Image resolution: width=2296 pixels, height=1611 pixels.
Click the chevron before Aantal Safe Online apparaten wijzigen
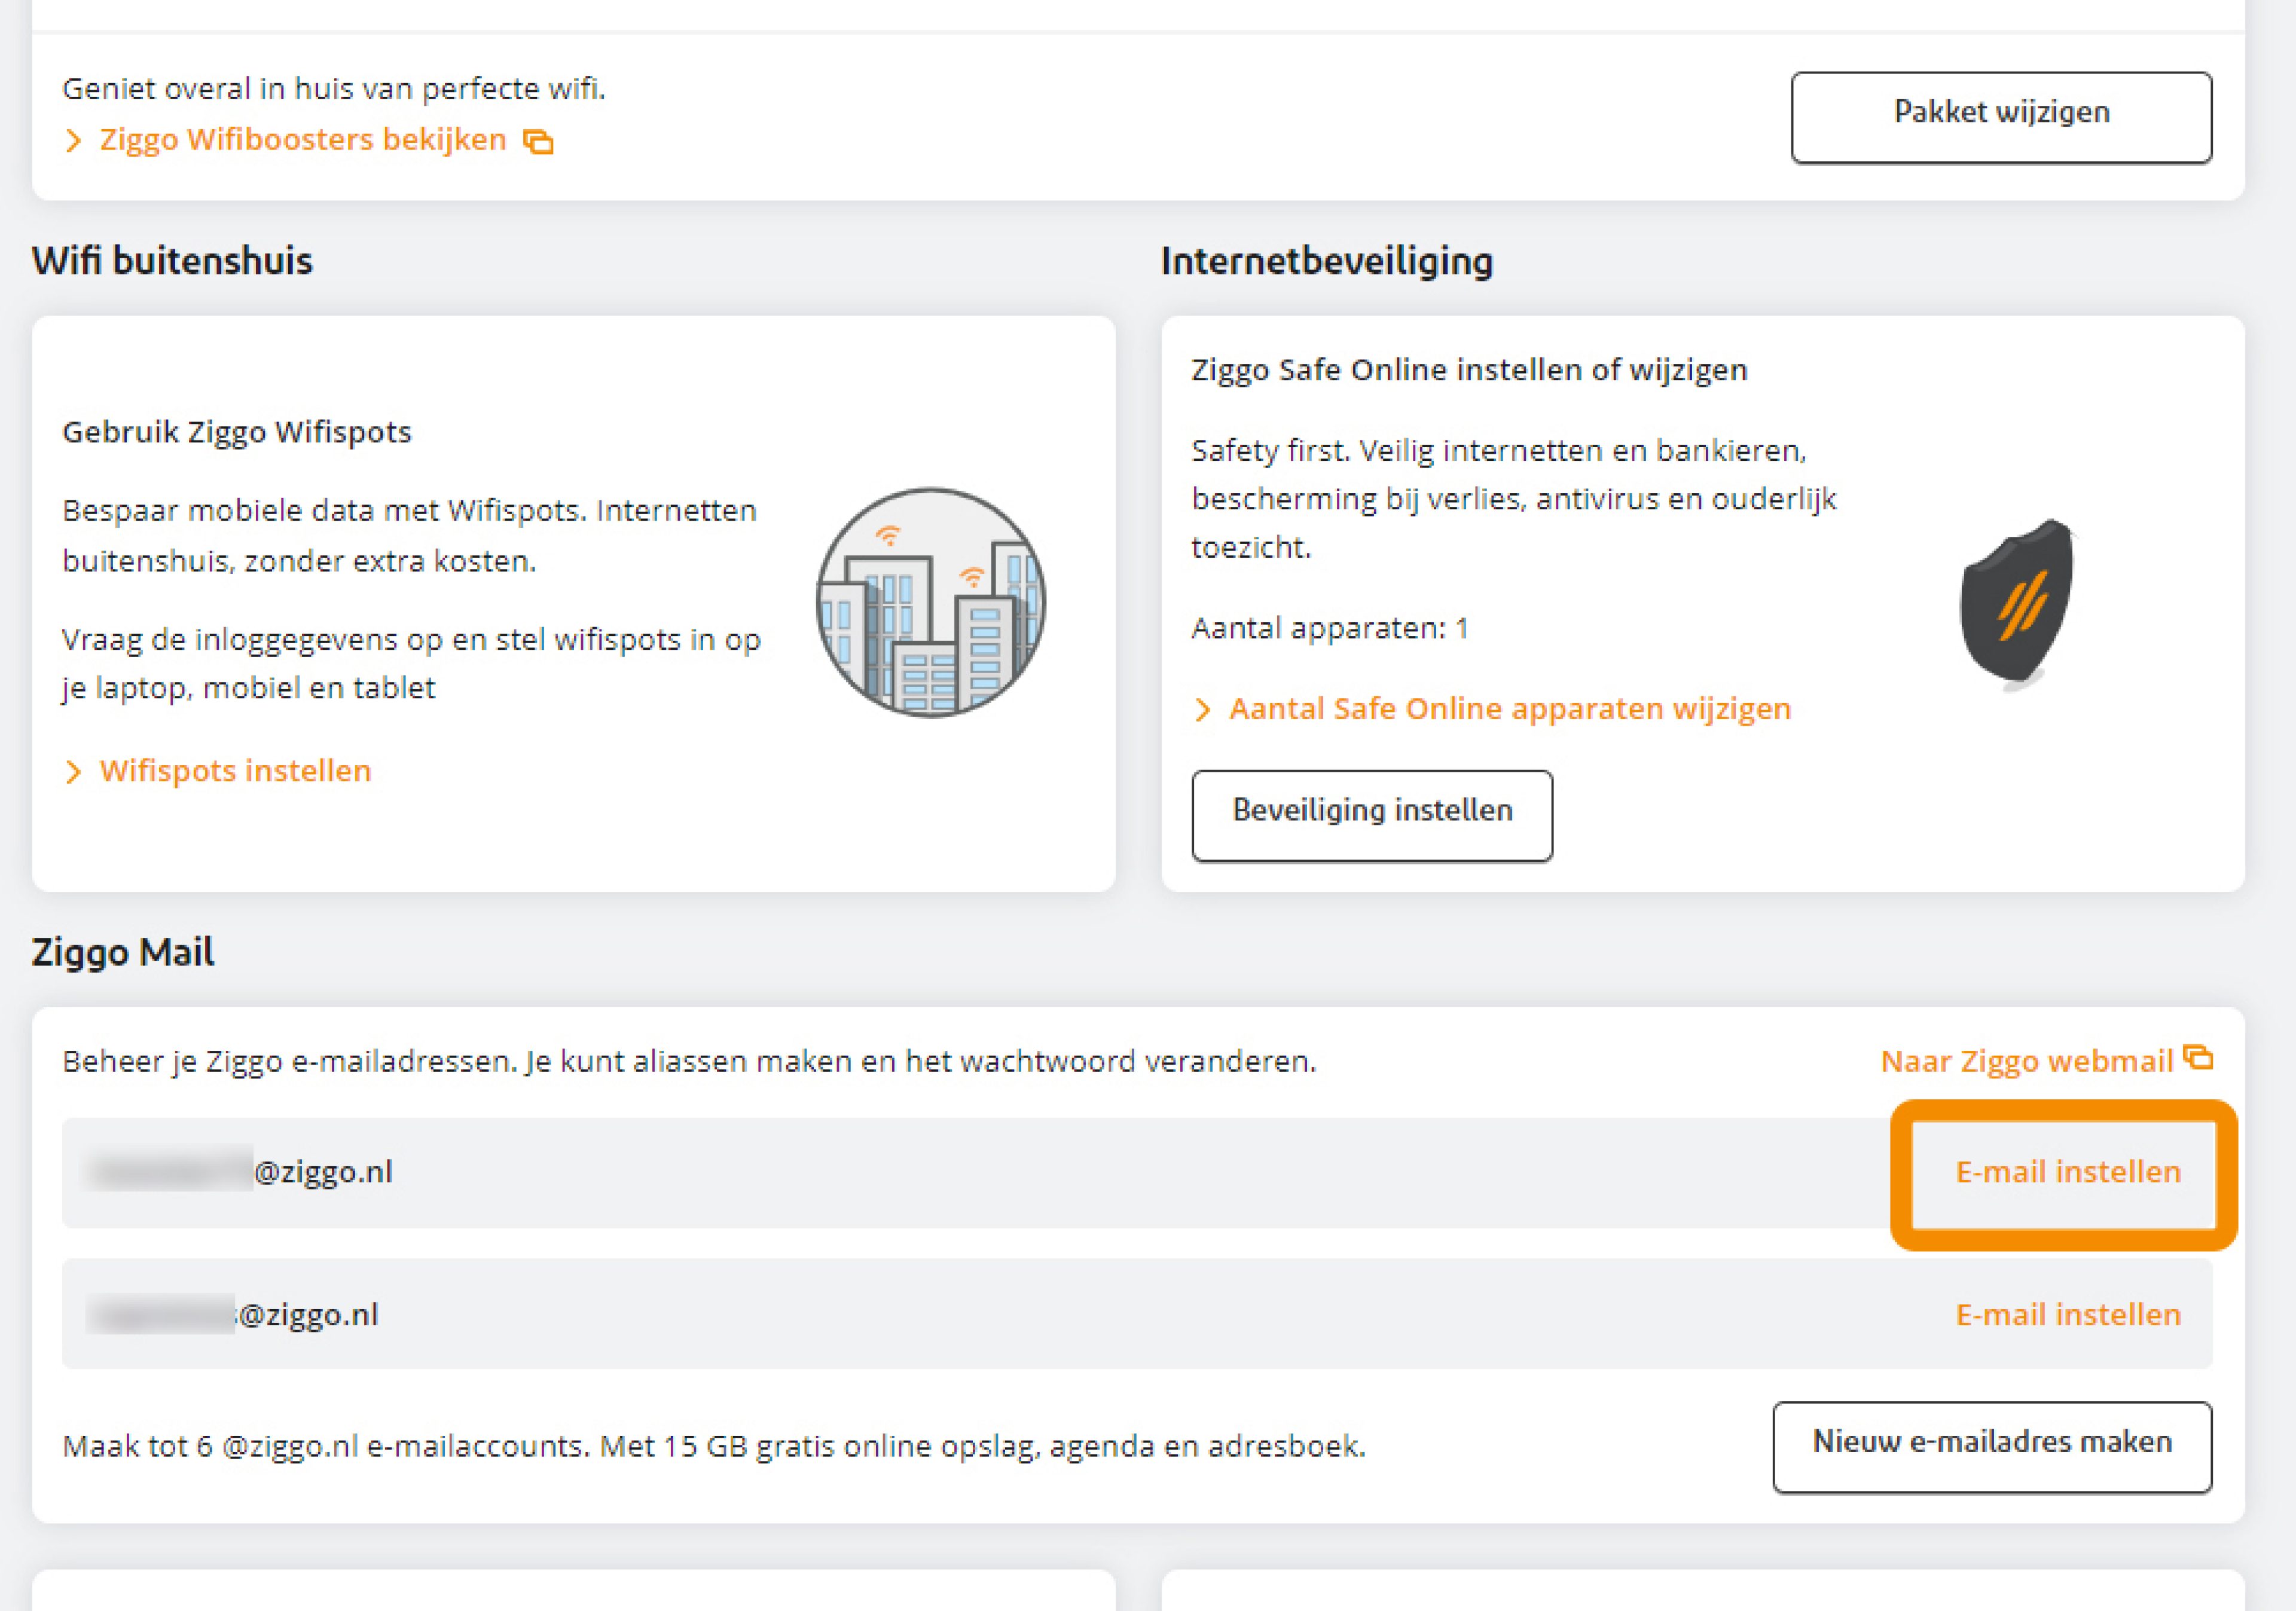click(1204, 709)
